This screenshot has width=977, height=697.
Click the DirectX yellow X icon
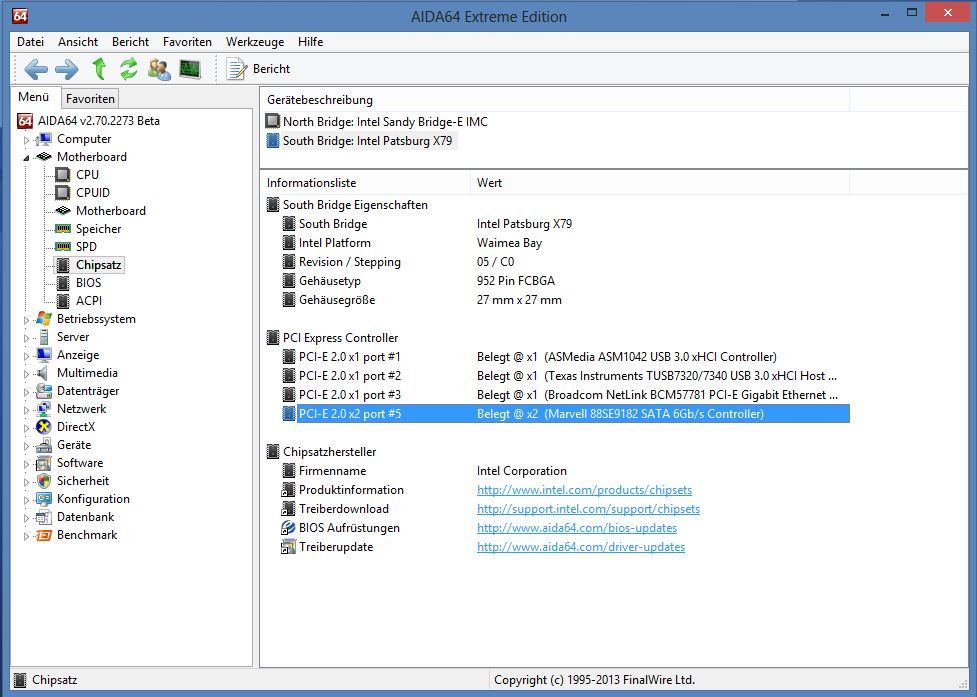tap(44, 427)
